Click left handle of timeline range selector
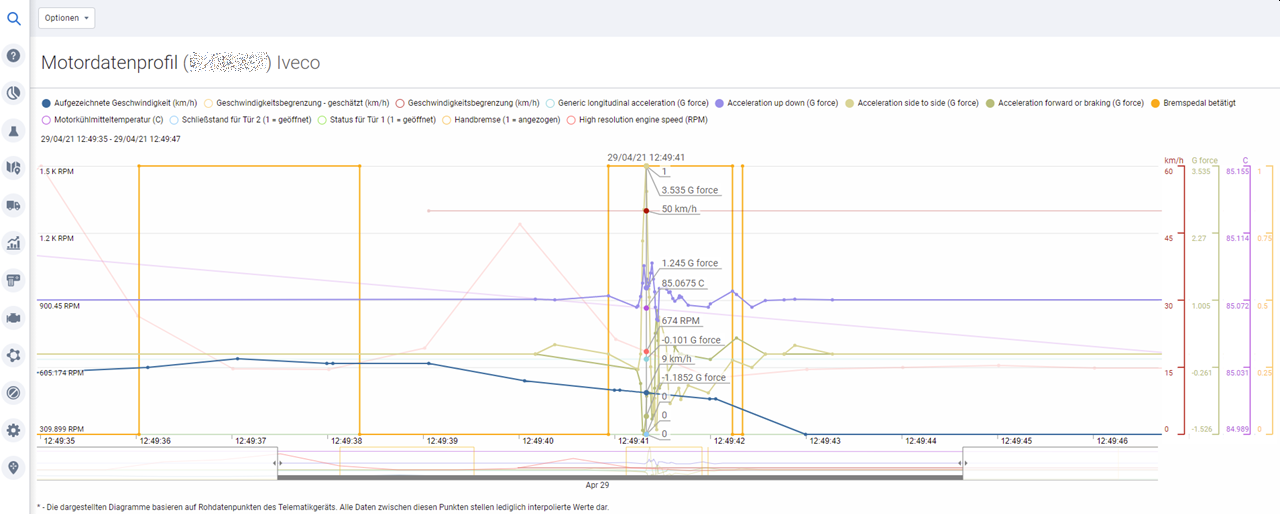This screenshot has width=1280, height=514. tap(278, 464)
